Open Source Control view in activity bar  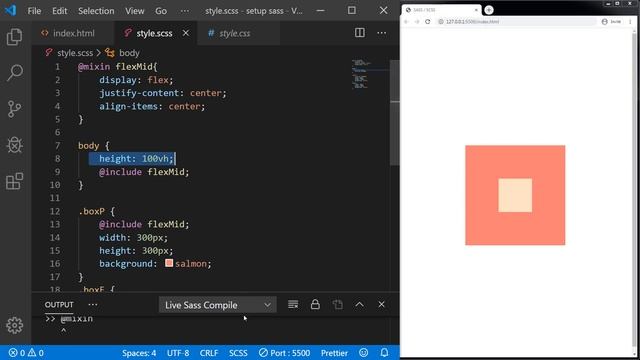[15, 109]
